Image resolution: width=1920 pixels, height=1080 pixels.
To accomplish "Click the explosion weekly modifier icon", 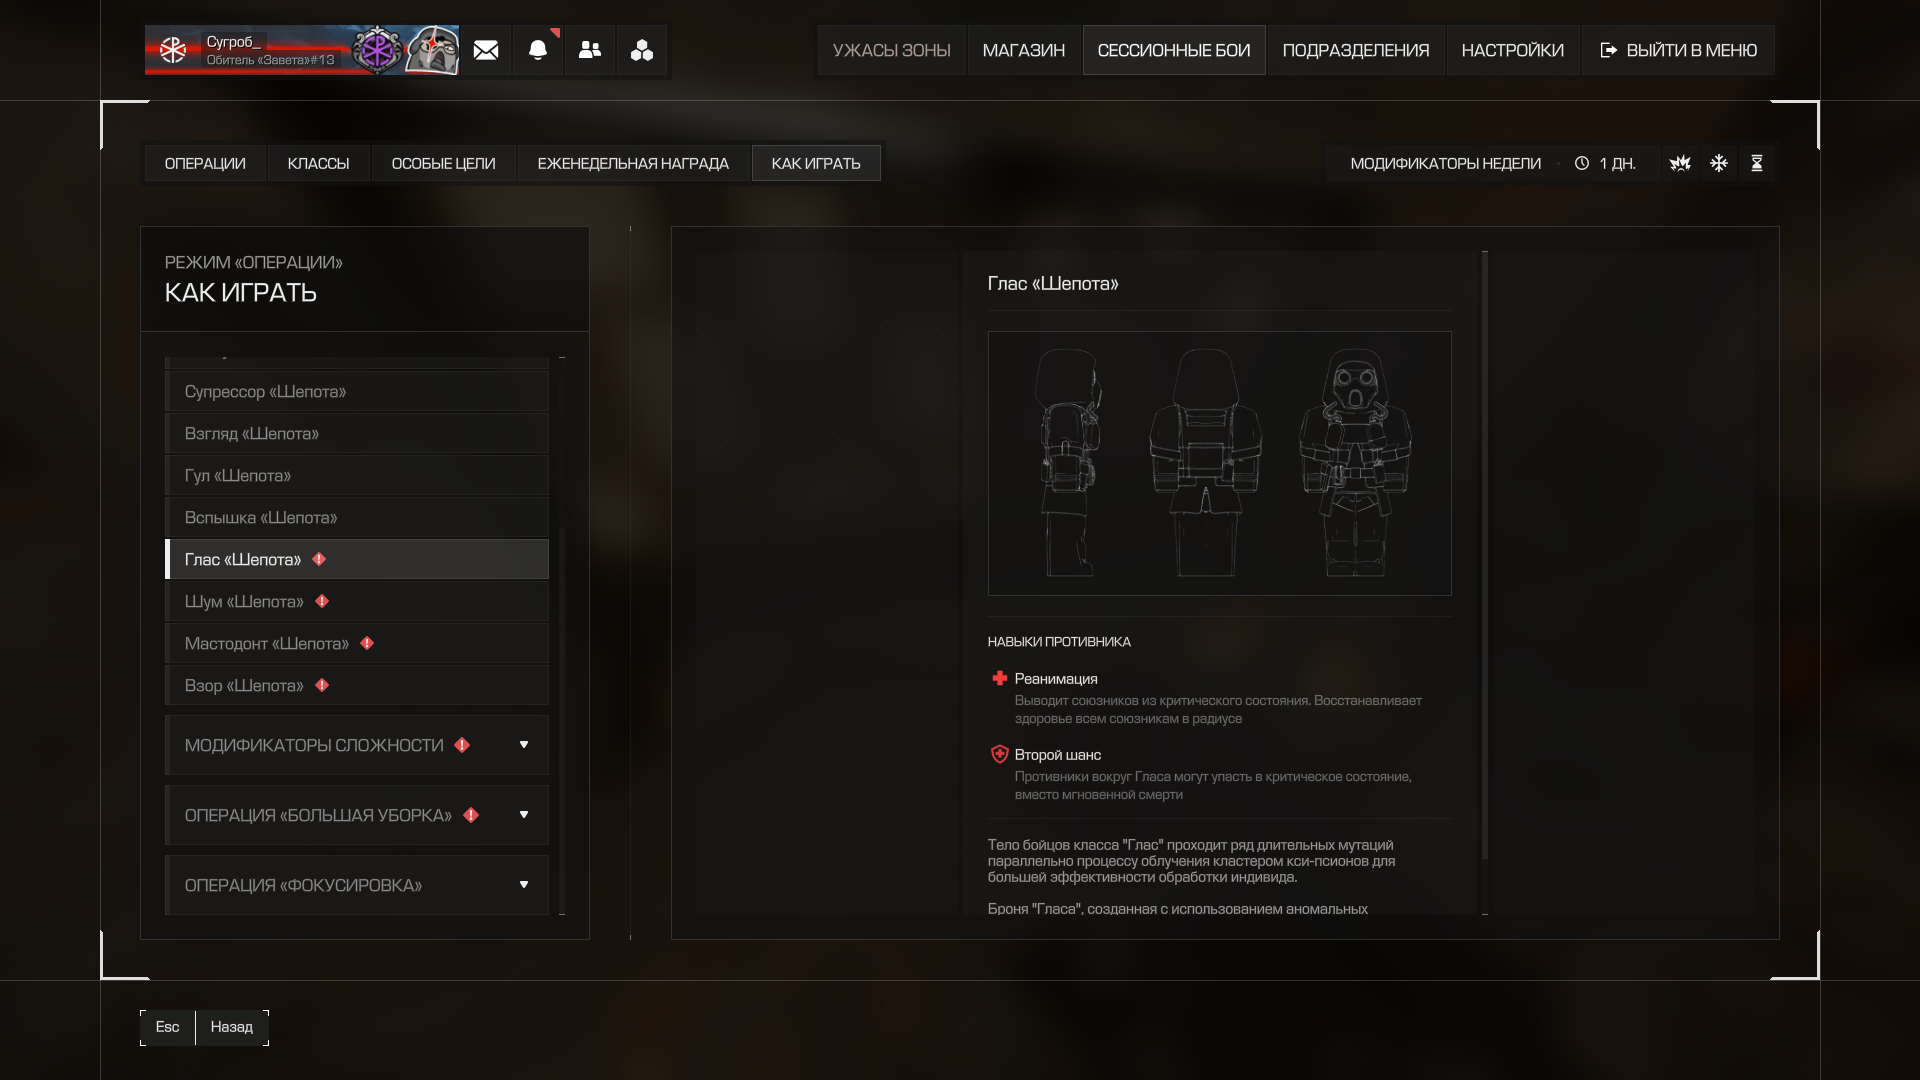I will (1680, 163).
